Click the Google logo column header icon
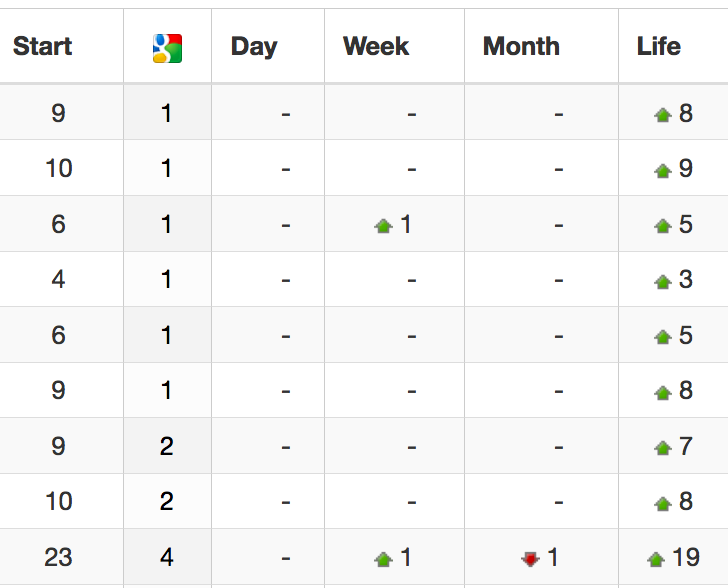This screenshot has height=588, width=728. (x=167, y=48)
